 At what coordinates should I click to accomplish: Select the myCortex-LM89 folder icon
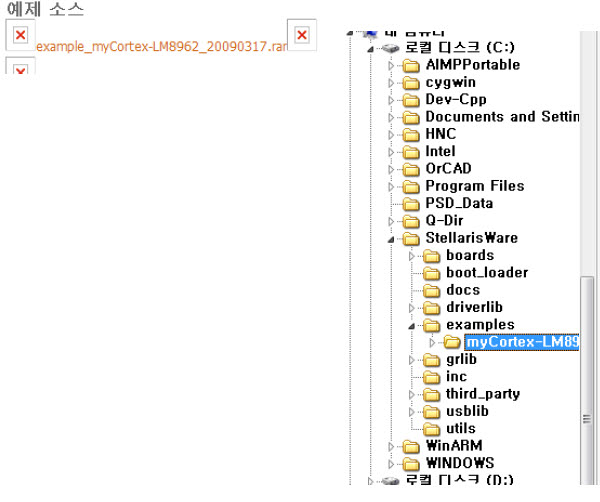(x=452, y=342)
